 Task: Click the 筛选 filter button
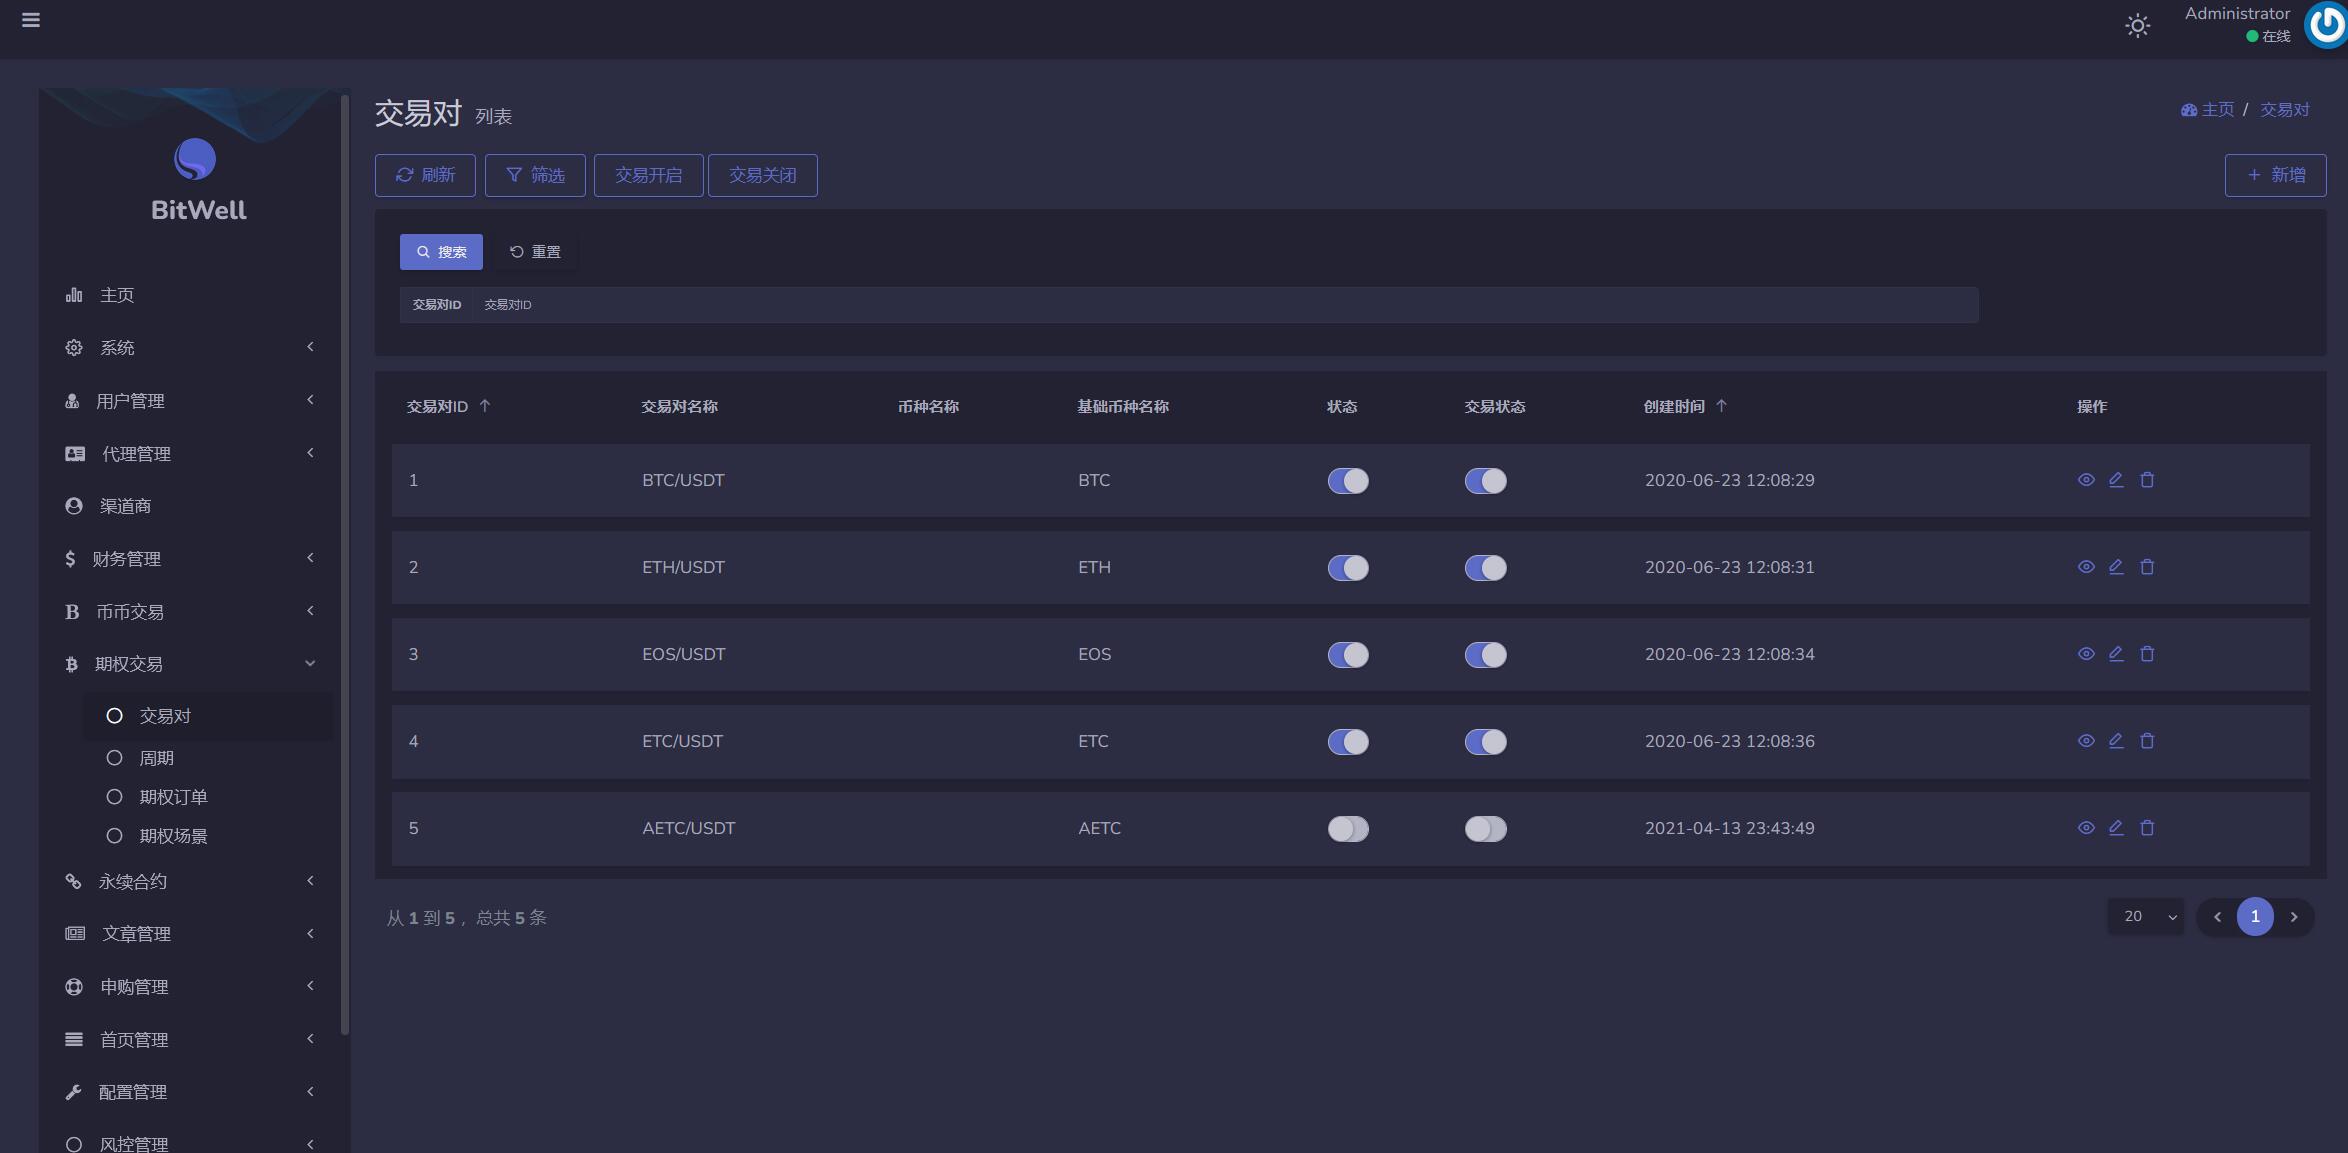(535, 175)
